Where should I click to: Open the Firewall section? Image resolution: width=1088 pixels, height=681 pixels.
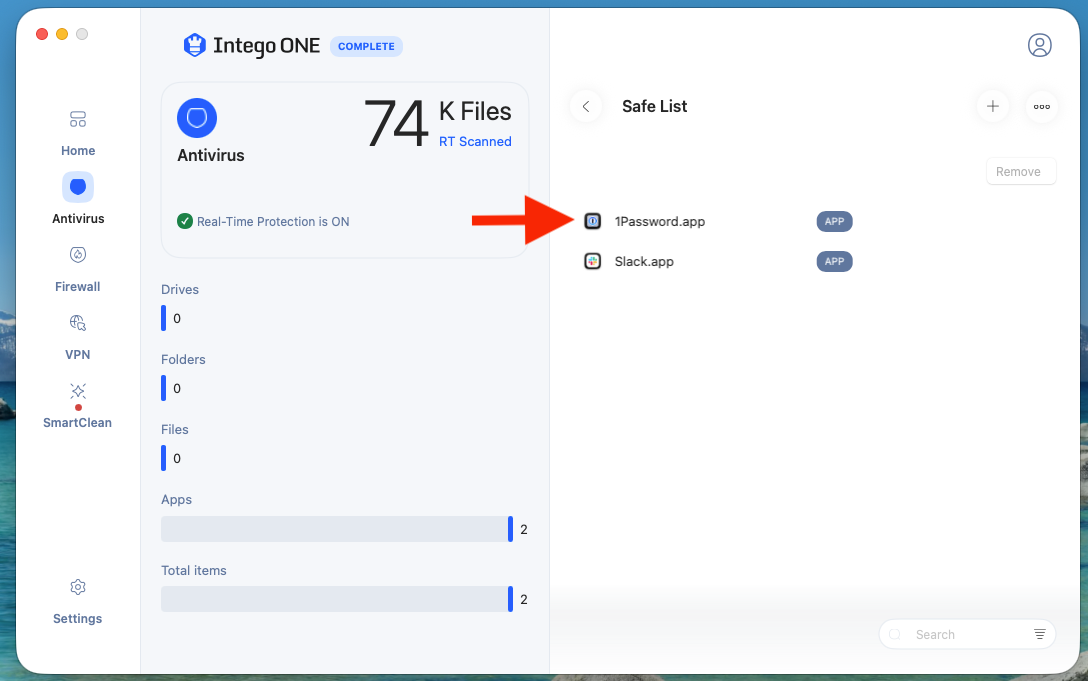point(78,269)
